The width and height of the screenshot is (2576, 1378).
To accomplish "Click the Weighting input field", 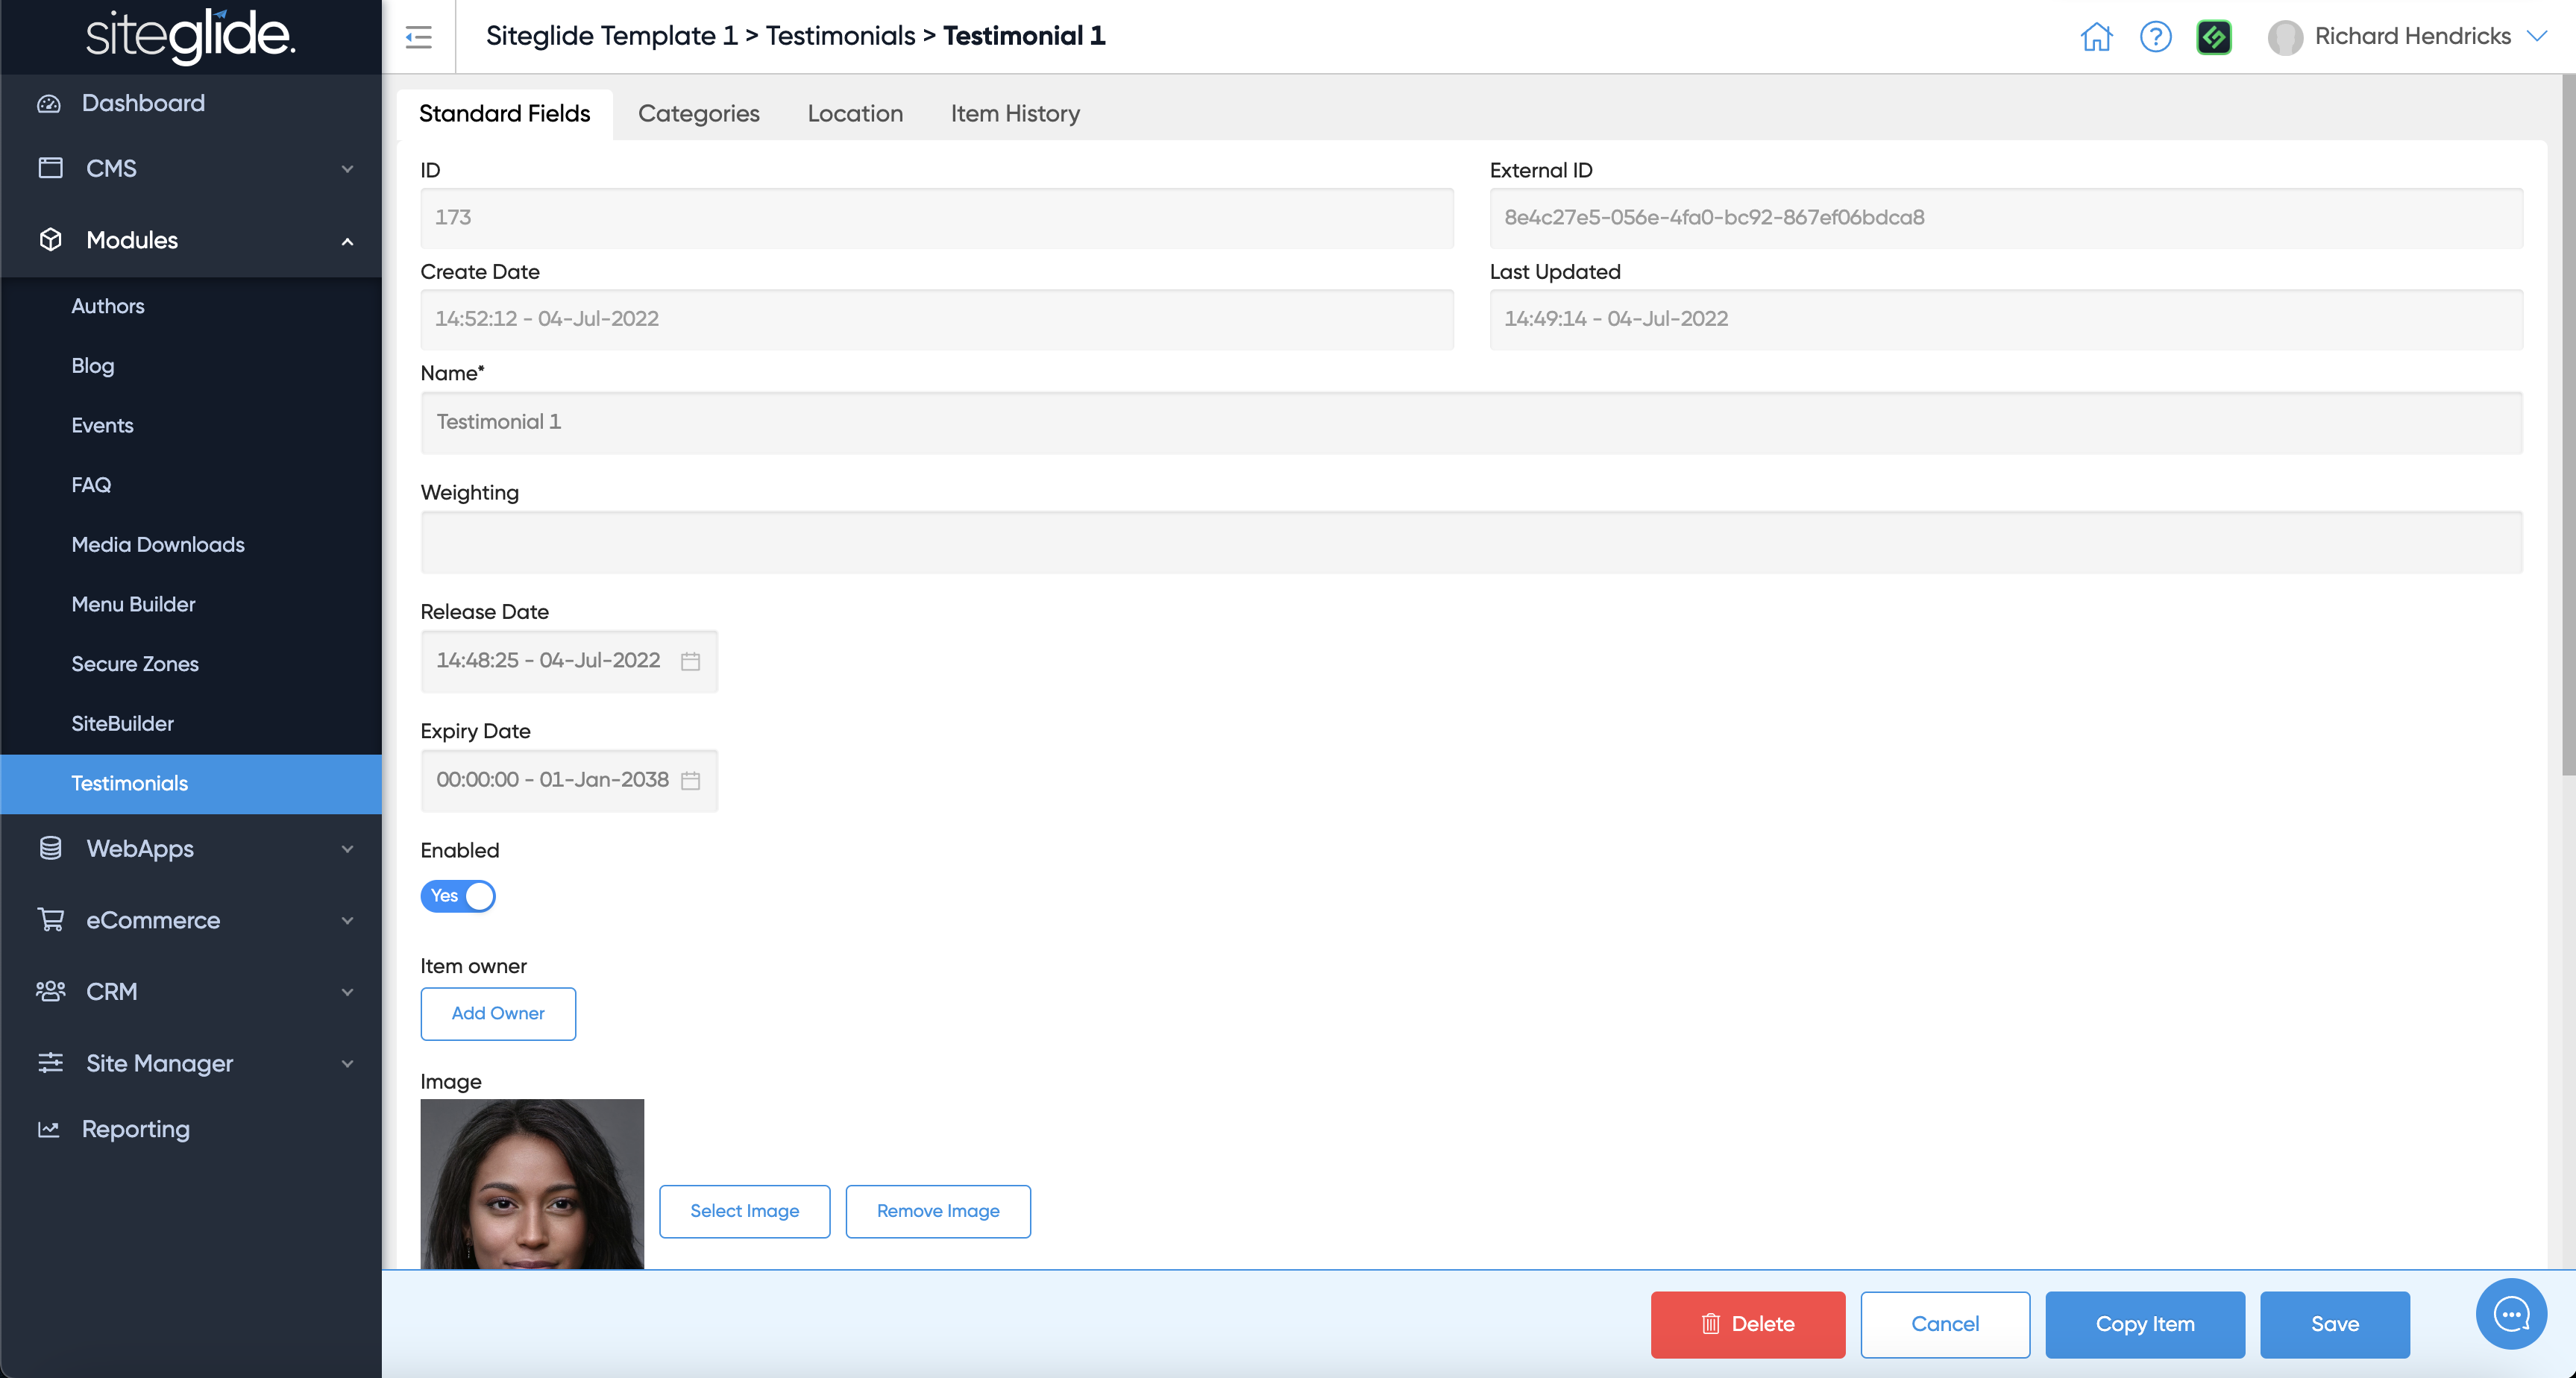I will pos(1470,542).
